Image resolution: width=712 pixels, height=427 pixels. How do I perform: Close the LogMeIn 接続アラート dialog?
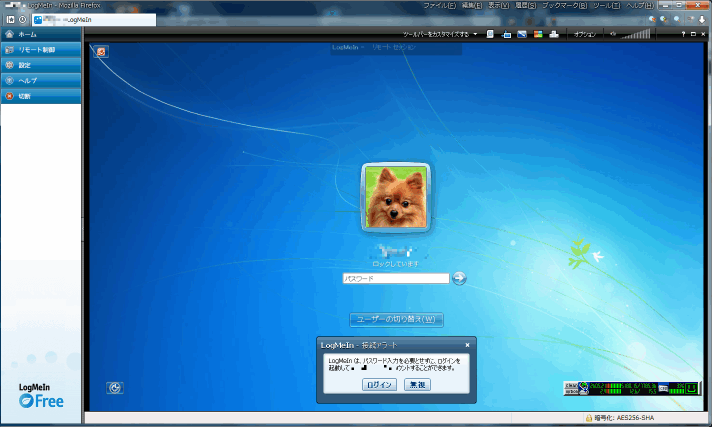coord(467,345)
